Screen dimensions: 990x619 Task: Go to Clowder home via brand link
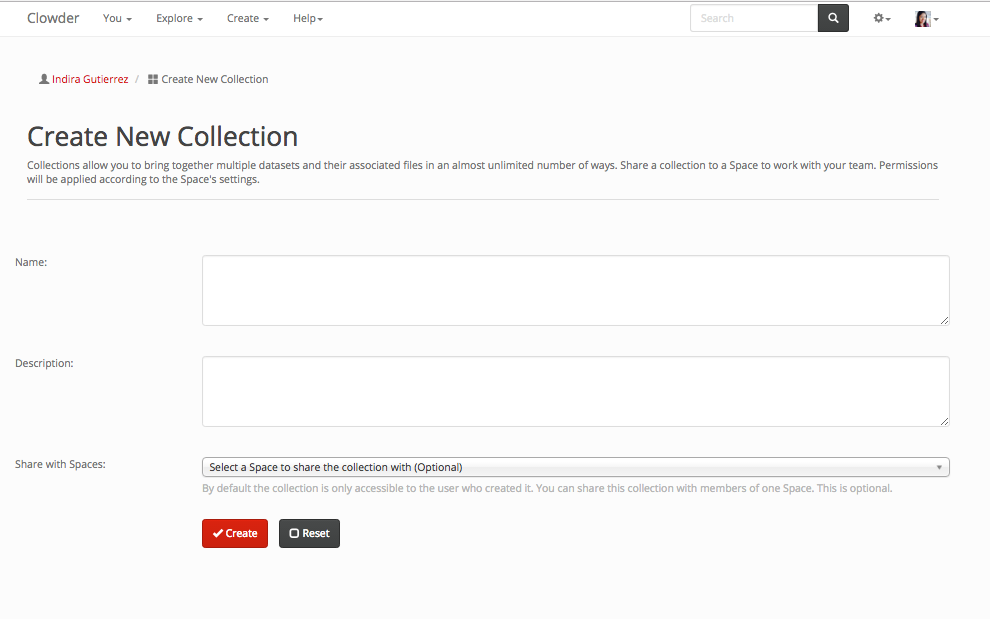point(53,18)
